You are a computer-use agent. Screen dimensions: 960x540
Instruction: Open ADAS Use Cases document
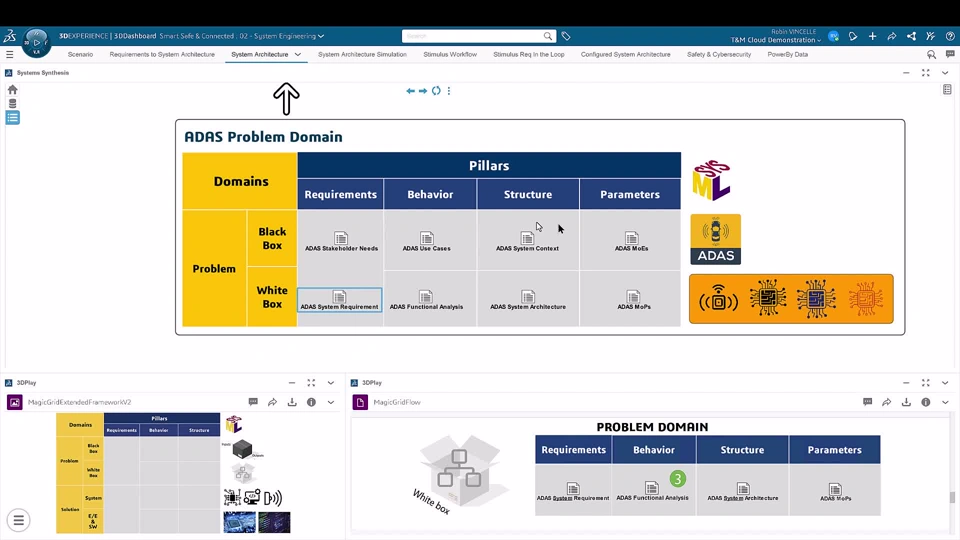[x=427, y=241]
